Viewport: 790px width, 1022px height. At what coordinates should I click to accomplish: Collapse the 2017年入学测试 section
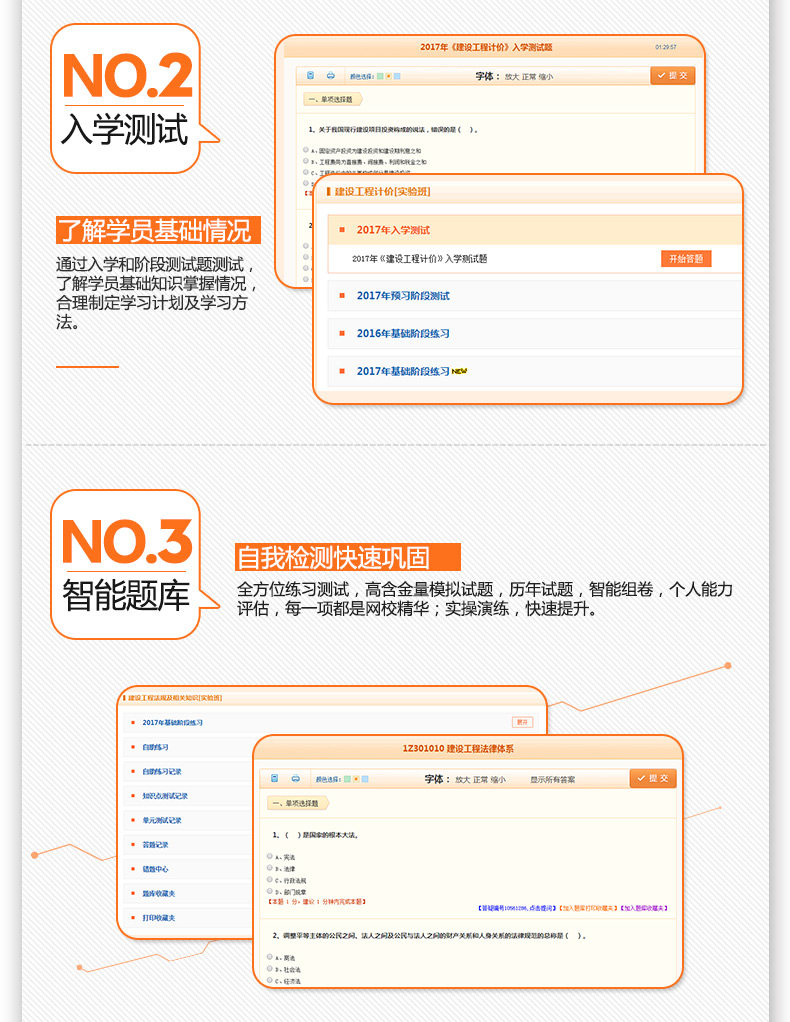click(x=534, y=230)
